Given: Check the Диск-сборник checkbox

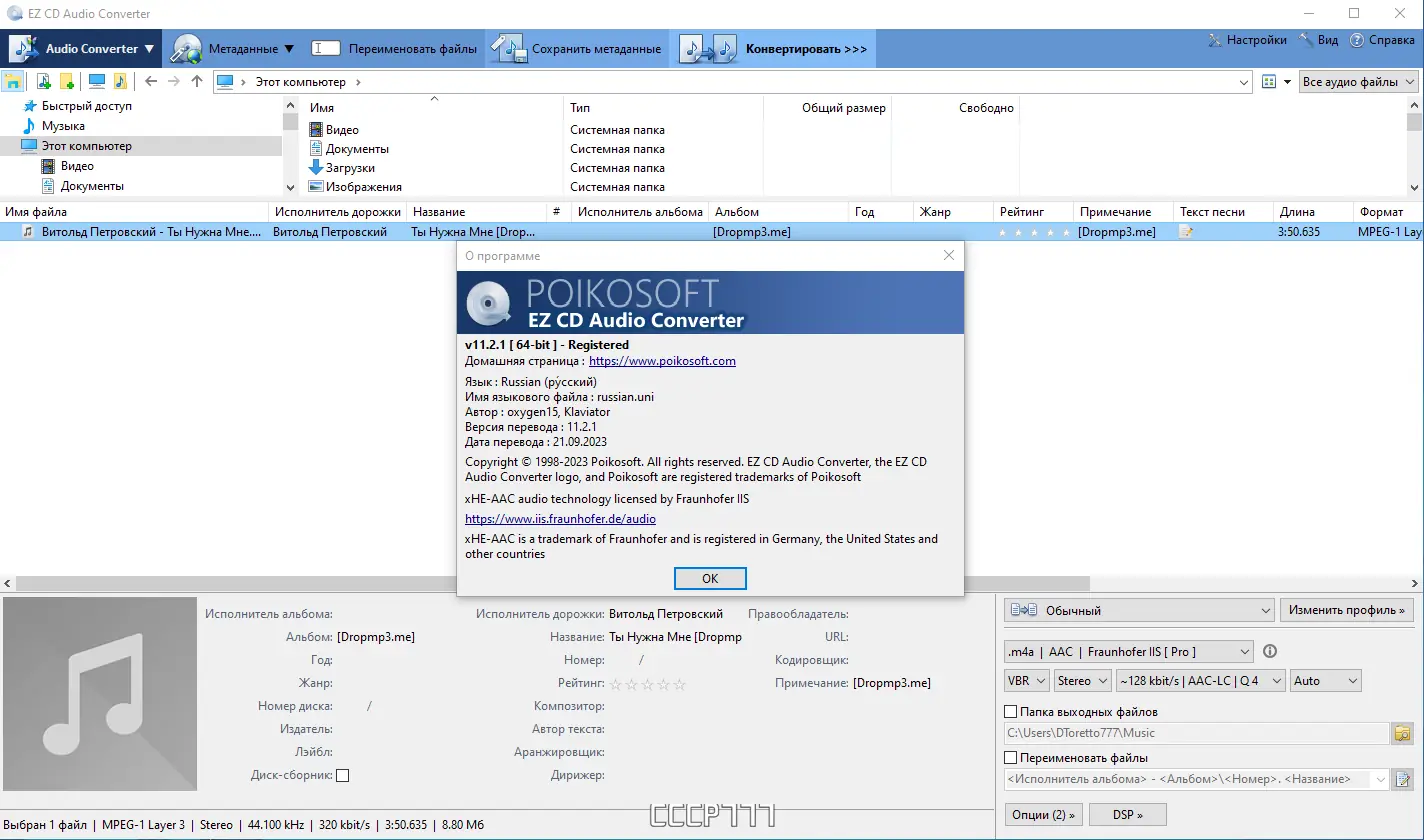Looking at the screenshot, I should point(343,775).
